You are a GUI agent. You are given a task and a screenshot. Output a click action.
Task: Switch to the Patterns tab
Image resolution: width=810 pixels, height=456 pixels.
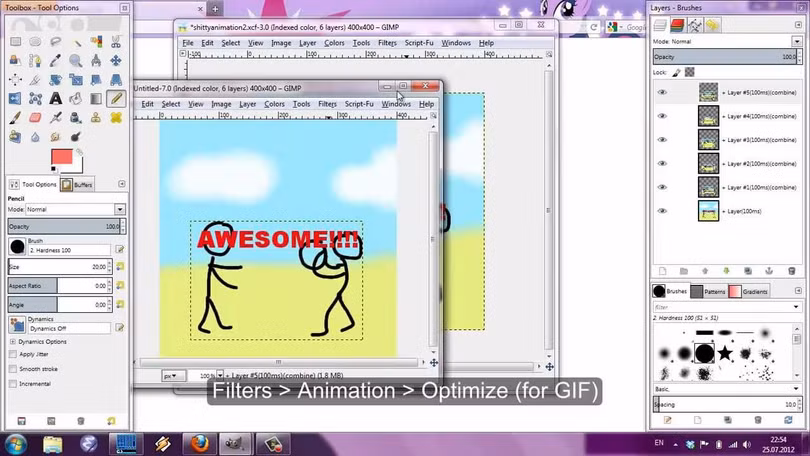point(708,291)
